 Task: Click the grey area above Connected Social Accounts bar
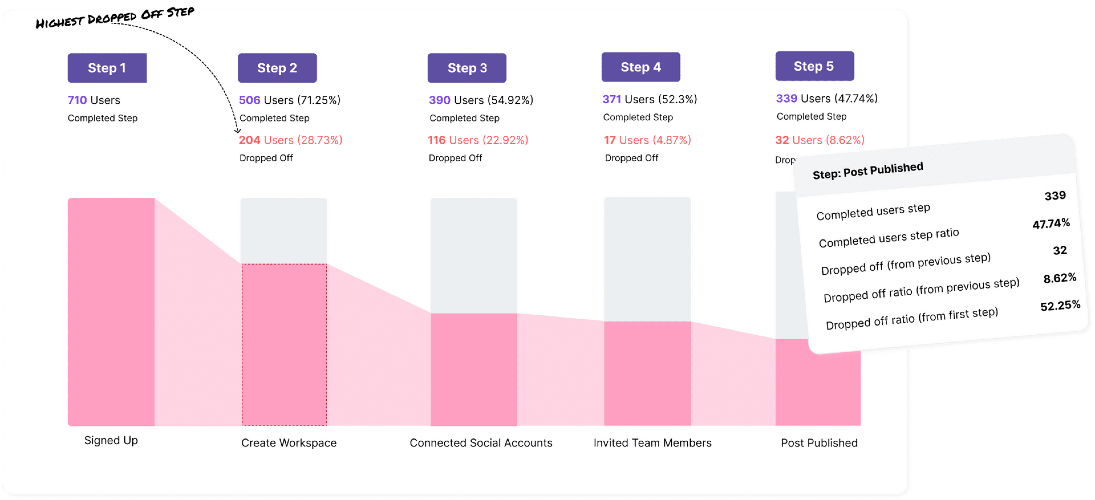[x=473, y=256]
